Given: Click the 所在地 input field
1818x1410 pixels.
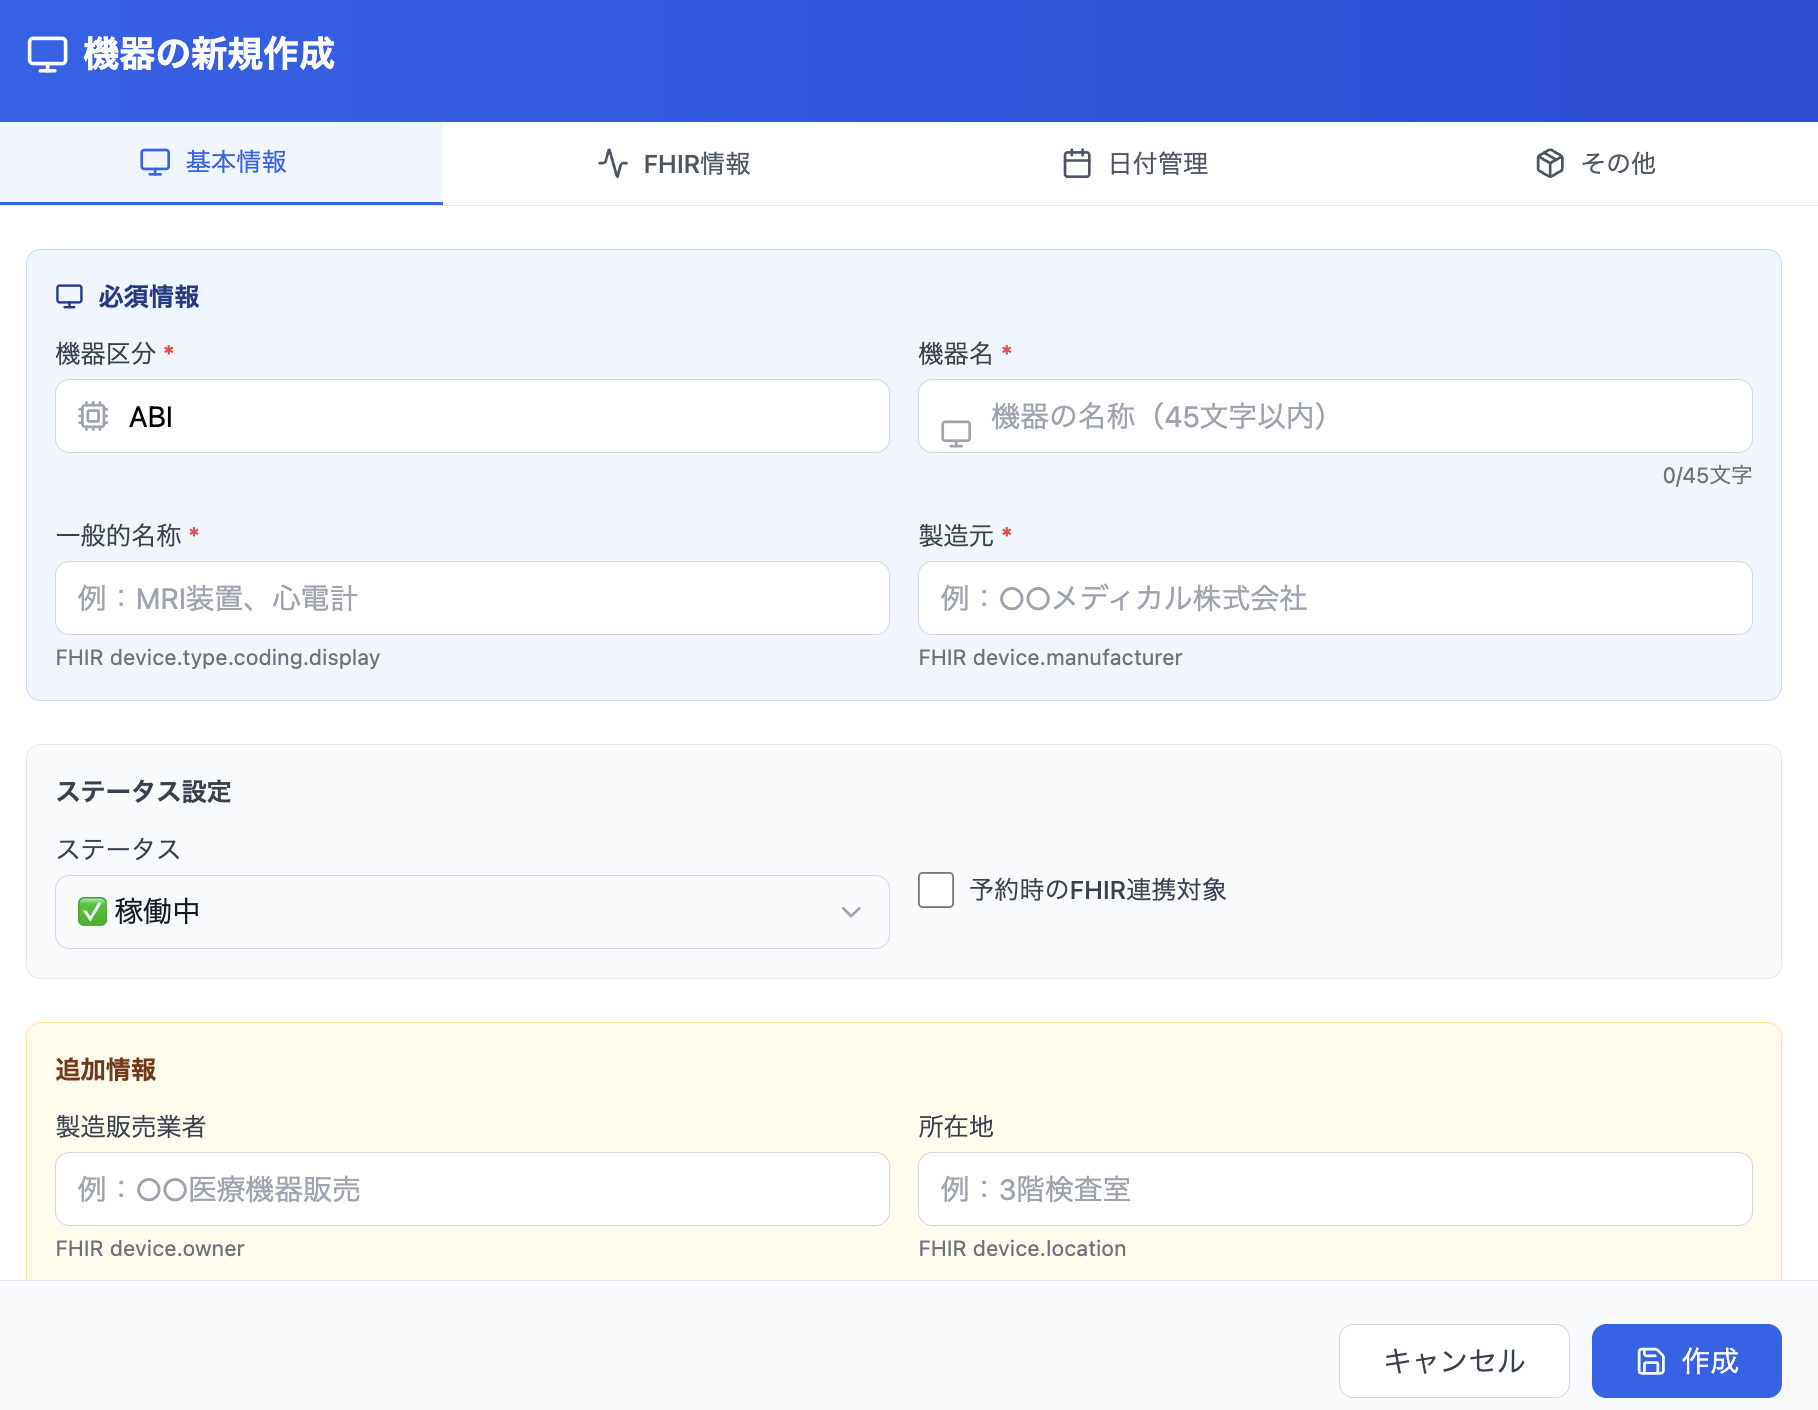Looking at the screenshot, I should tap(1334, 1189).
